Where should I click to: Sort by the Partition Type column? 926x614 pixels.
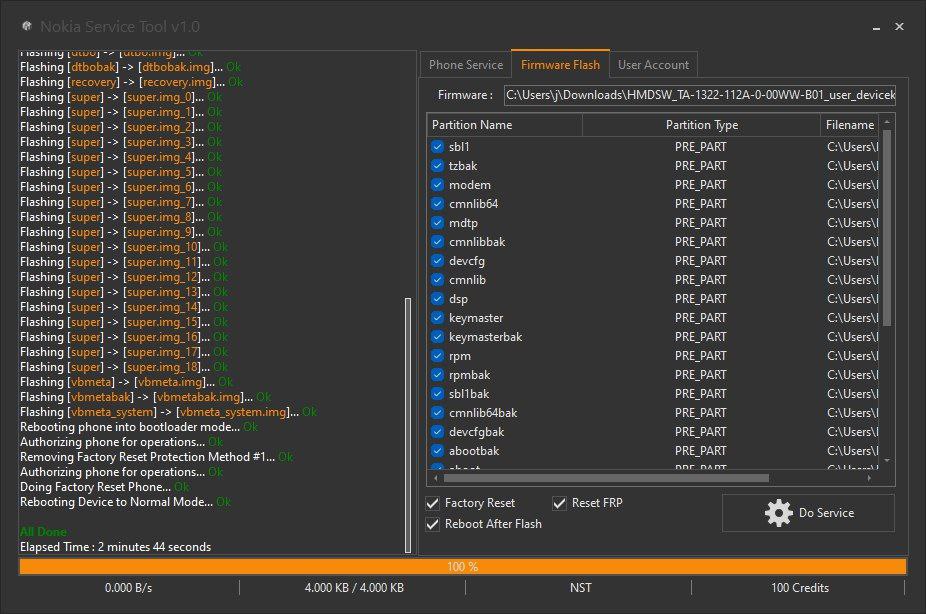(x=701, y=124)
